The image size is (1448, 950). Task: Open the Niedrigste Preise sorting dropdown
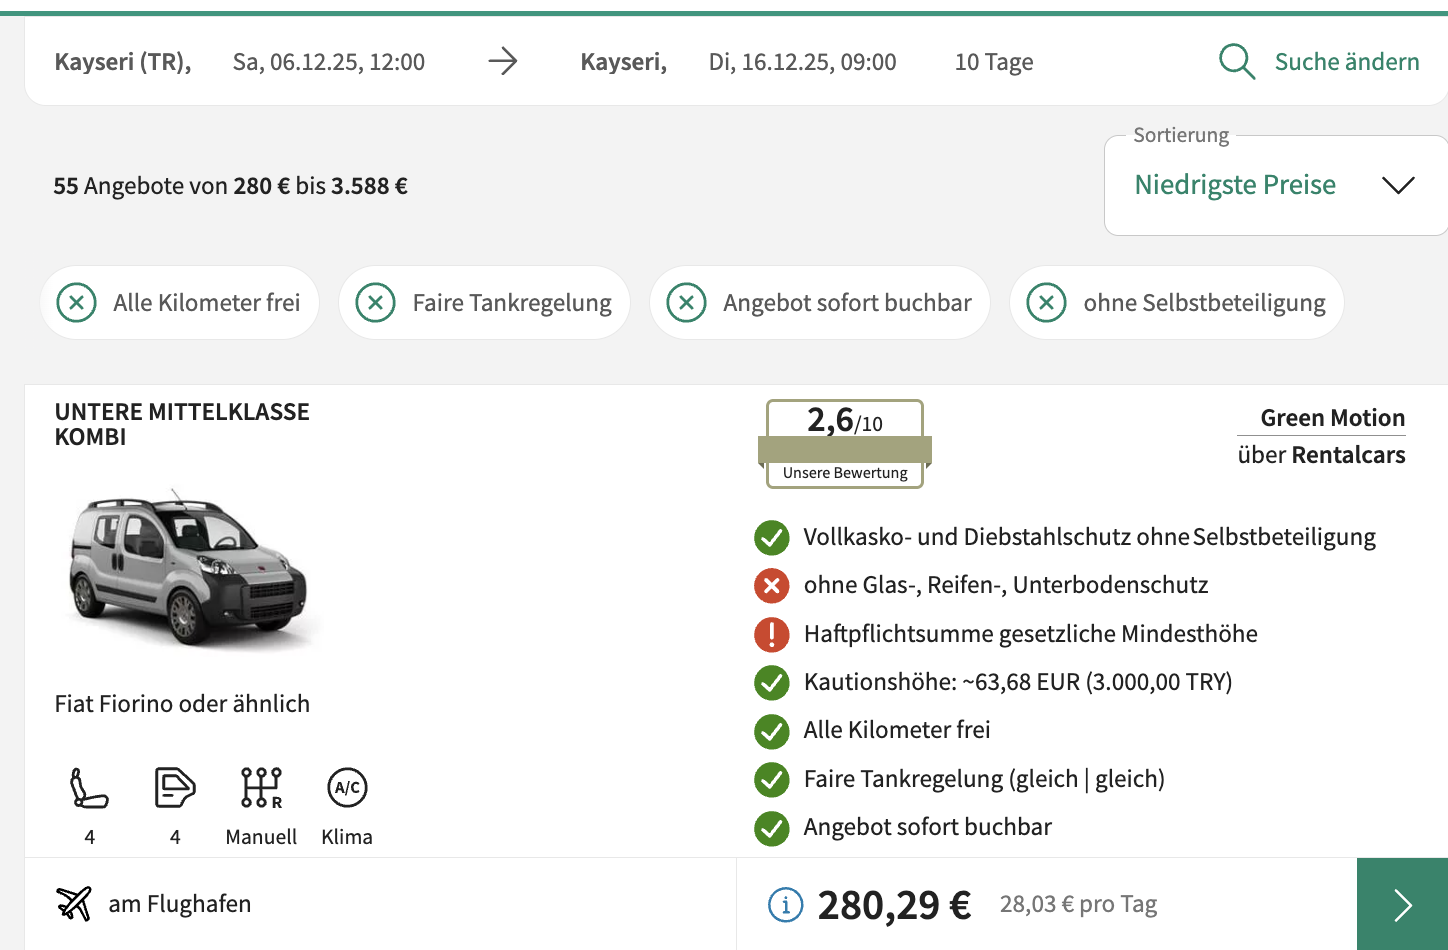point(1275,185)
